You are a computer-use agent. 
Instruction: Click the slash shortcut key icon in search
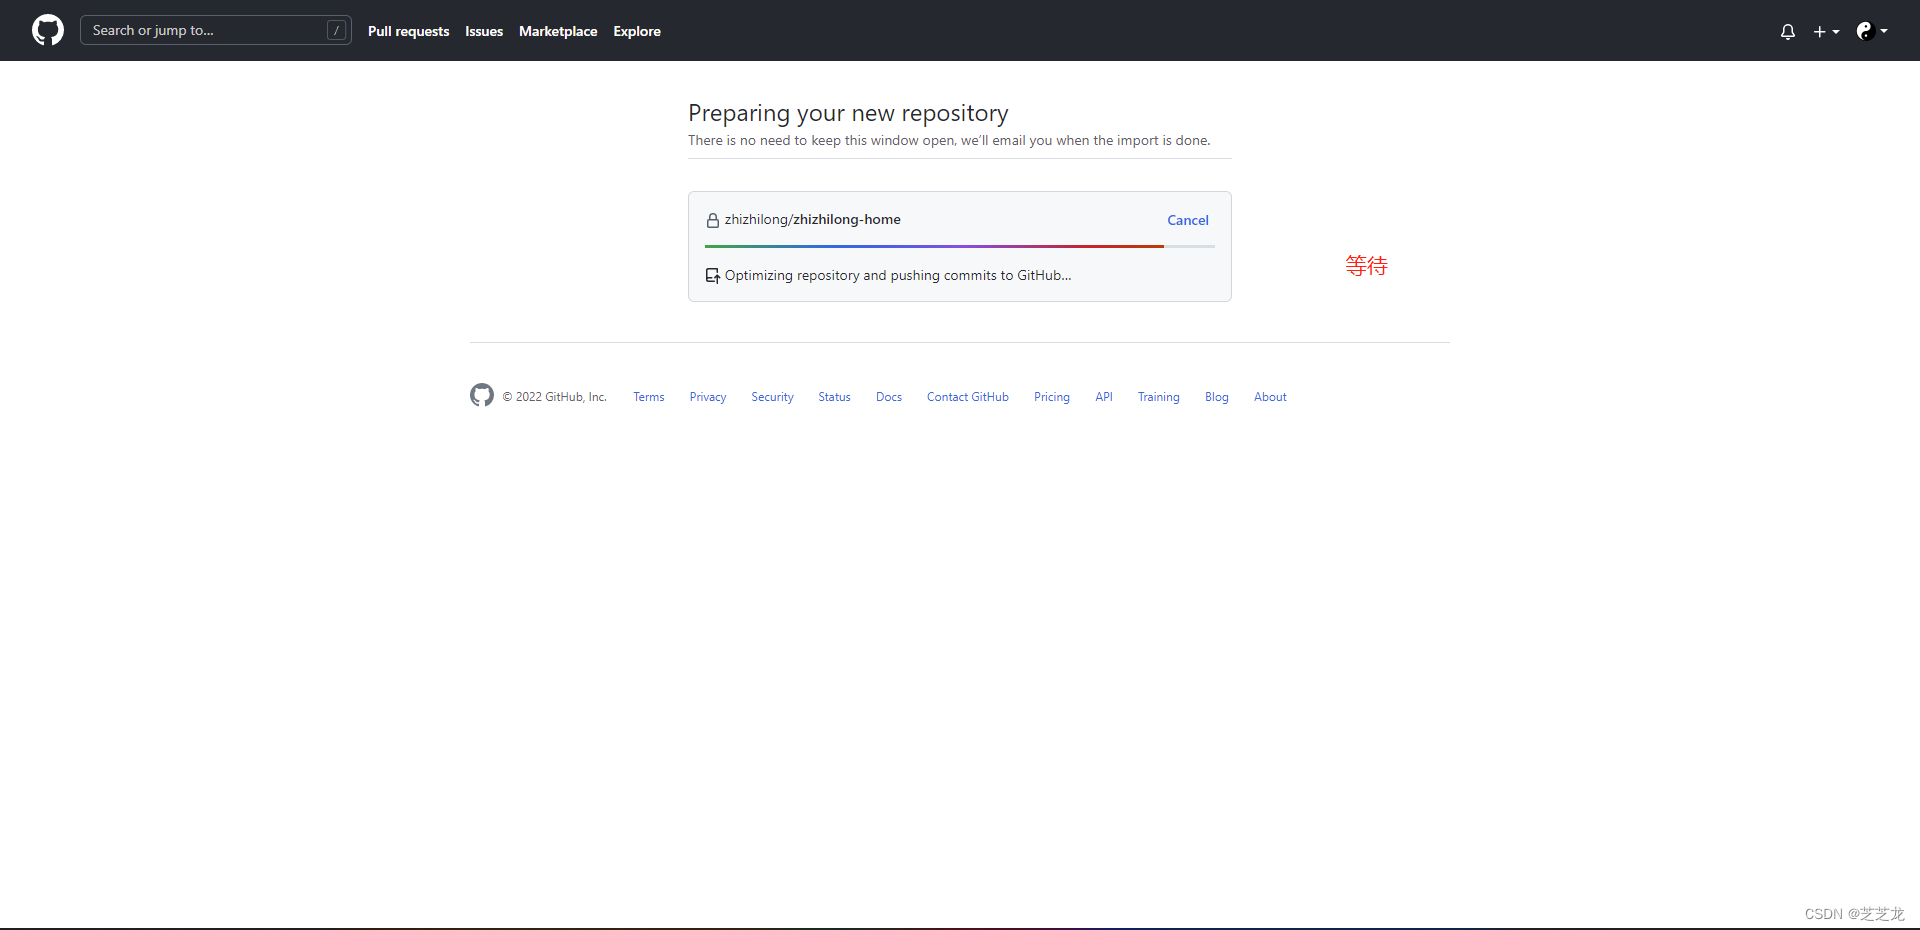(337, 30)
